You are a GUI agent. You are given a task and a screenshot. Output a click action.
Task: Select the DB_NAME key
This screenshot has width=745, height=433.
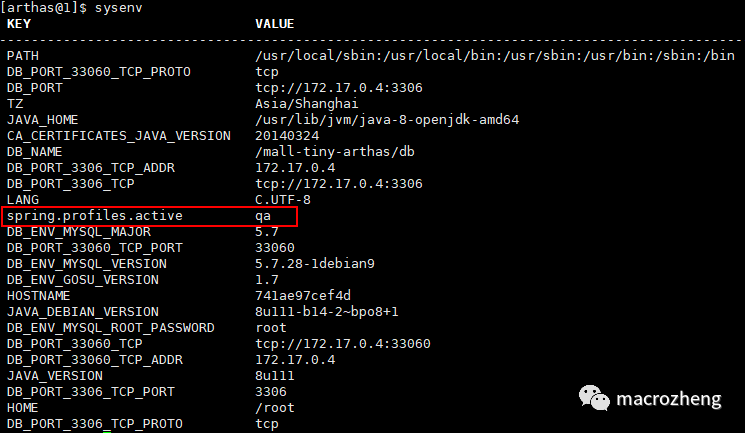[35, 152]
